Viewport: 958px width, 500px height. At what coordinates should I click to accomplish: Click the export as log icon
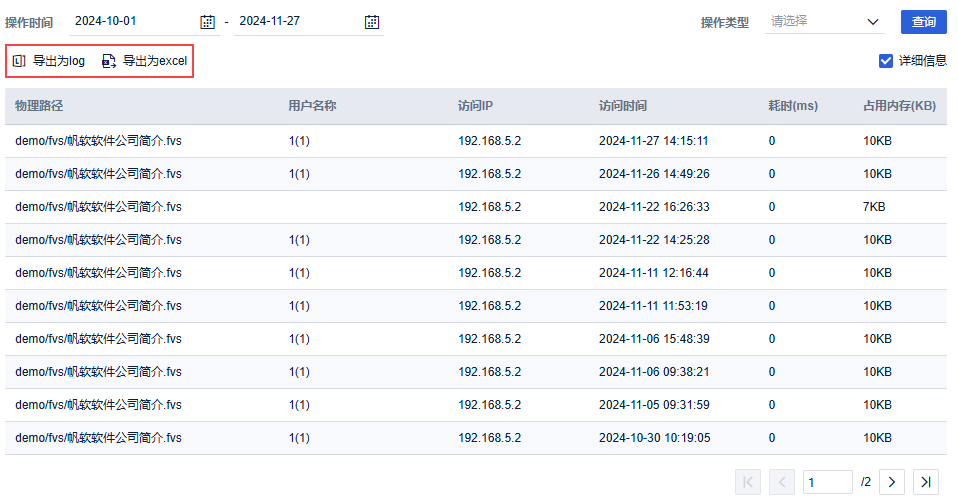click(19, 61)
